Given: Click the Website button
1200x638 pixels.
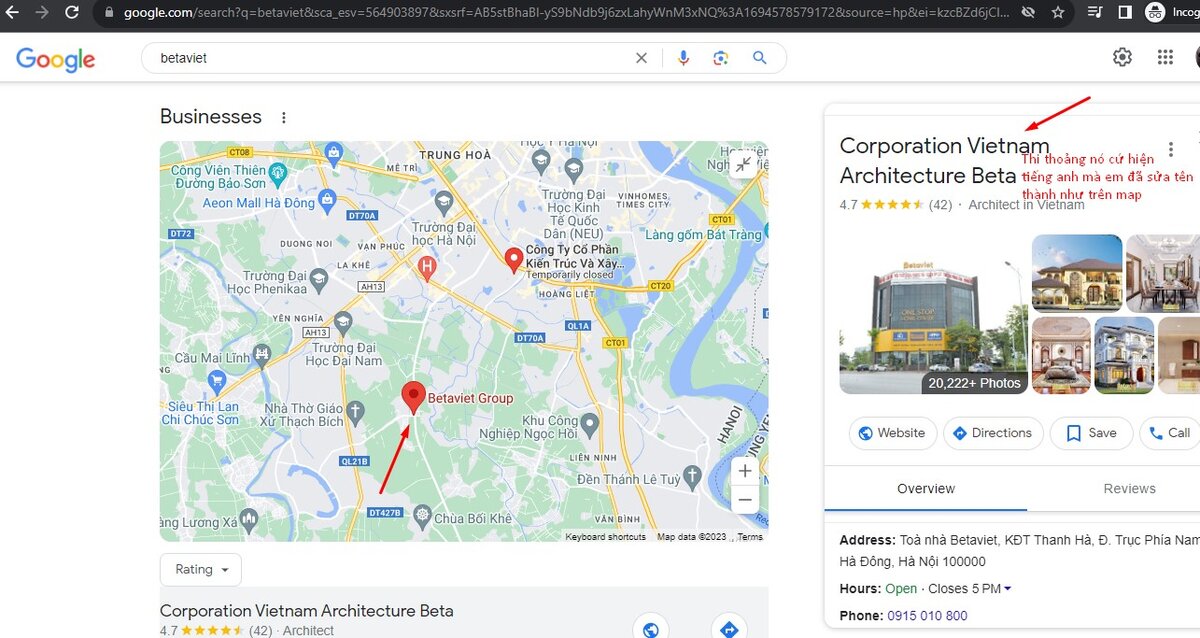Looking at the screenshot, I should pyautogui.click(x=893, y=433).
